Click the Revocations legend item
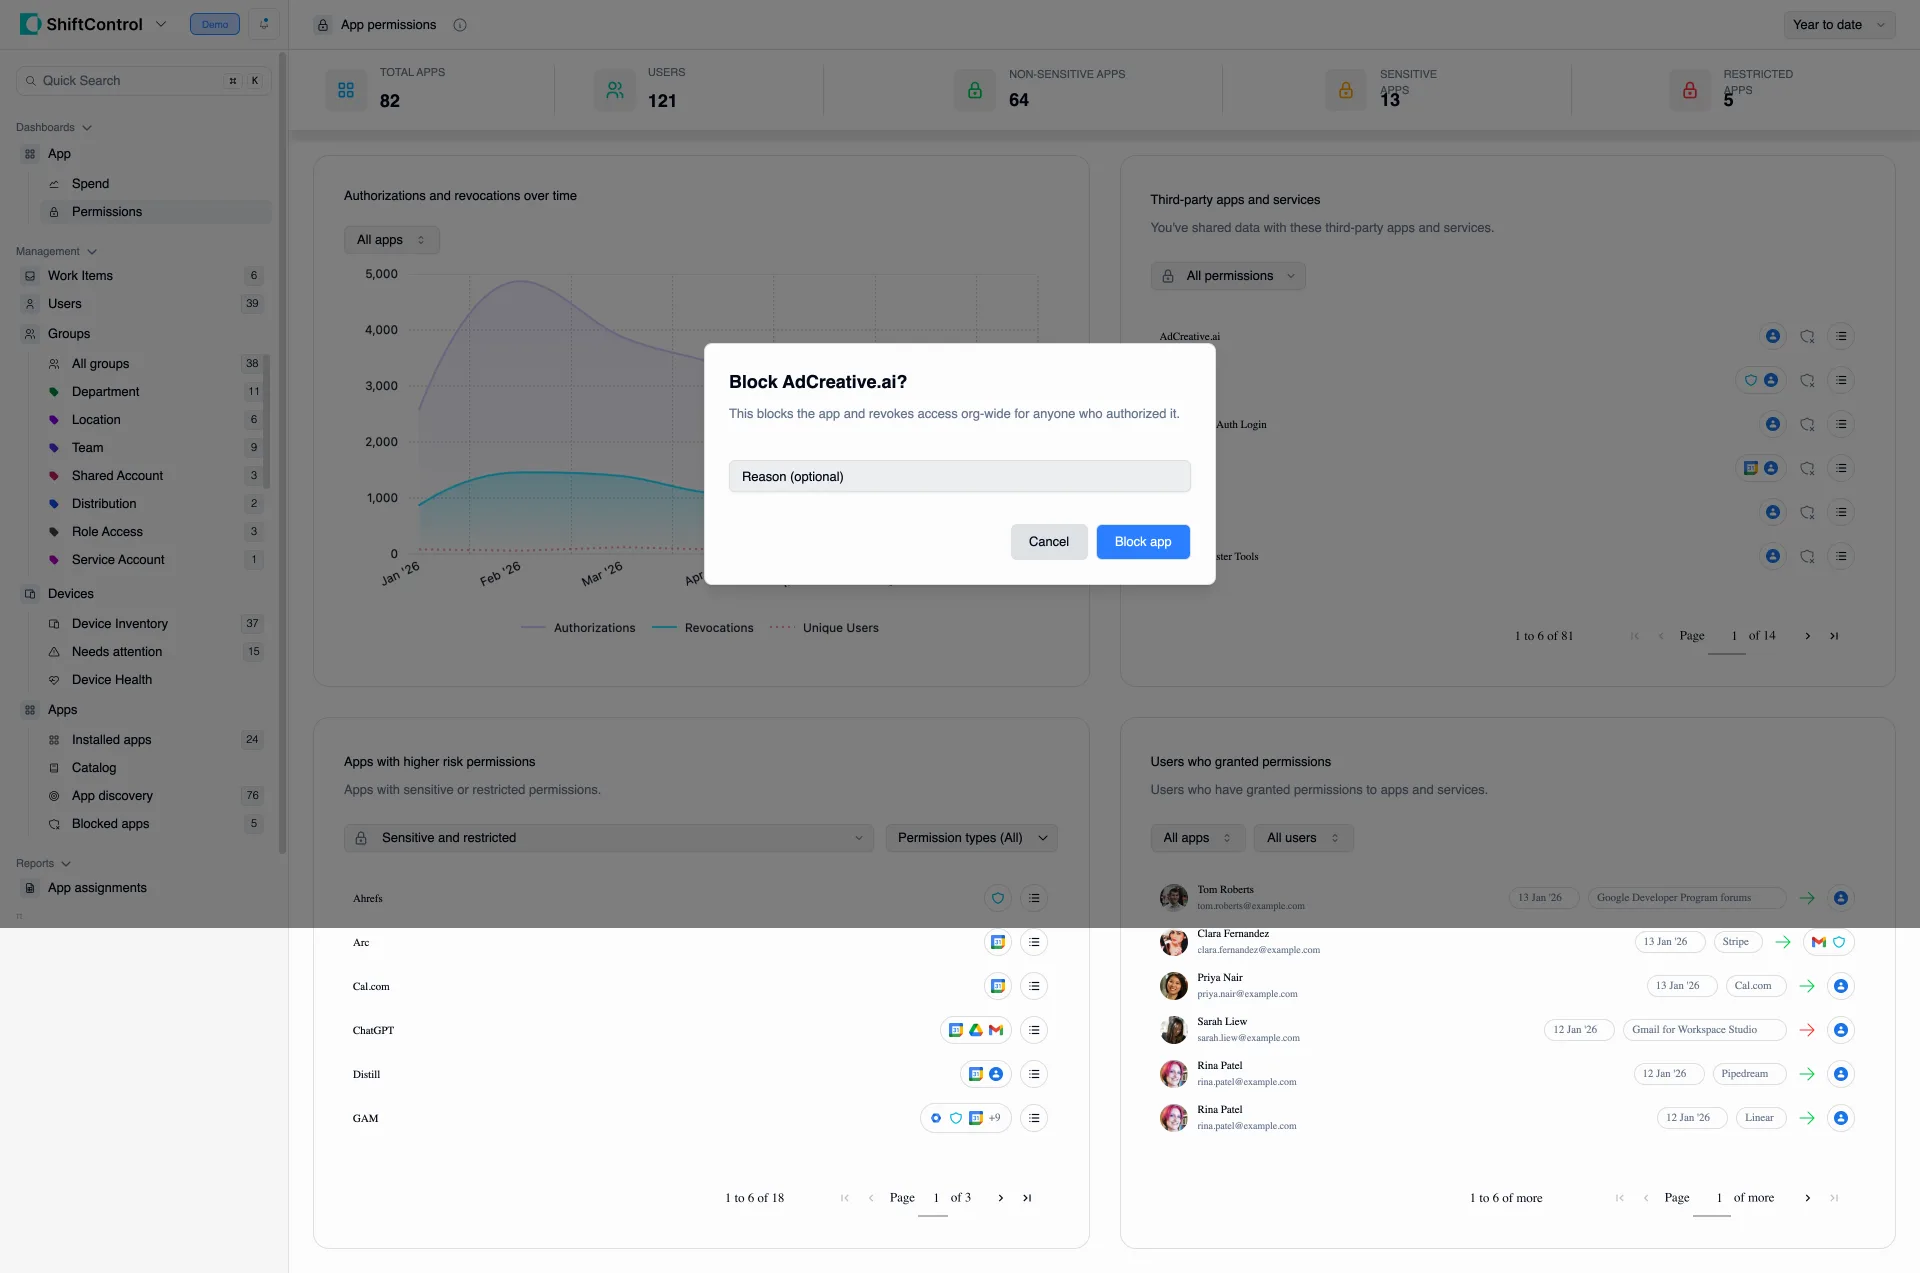1920x1273 pixels. pyautogui.click(x=703, y=629)
